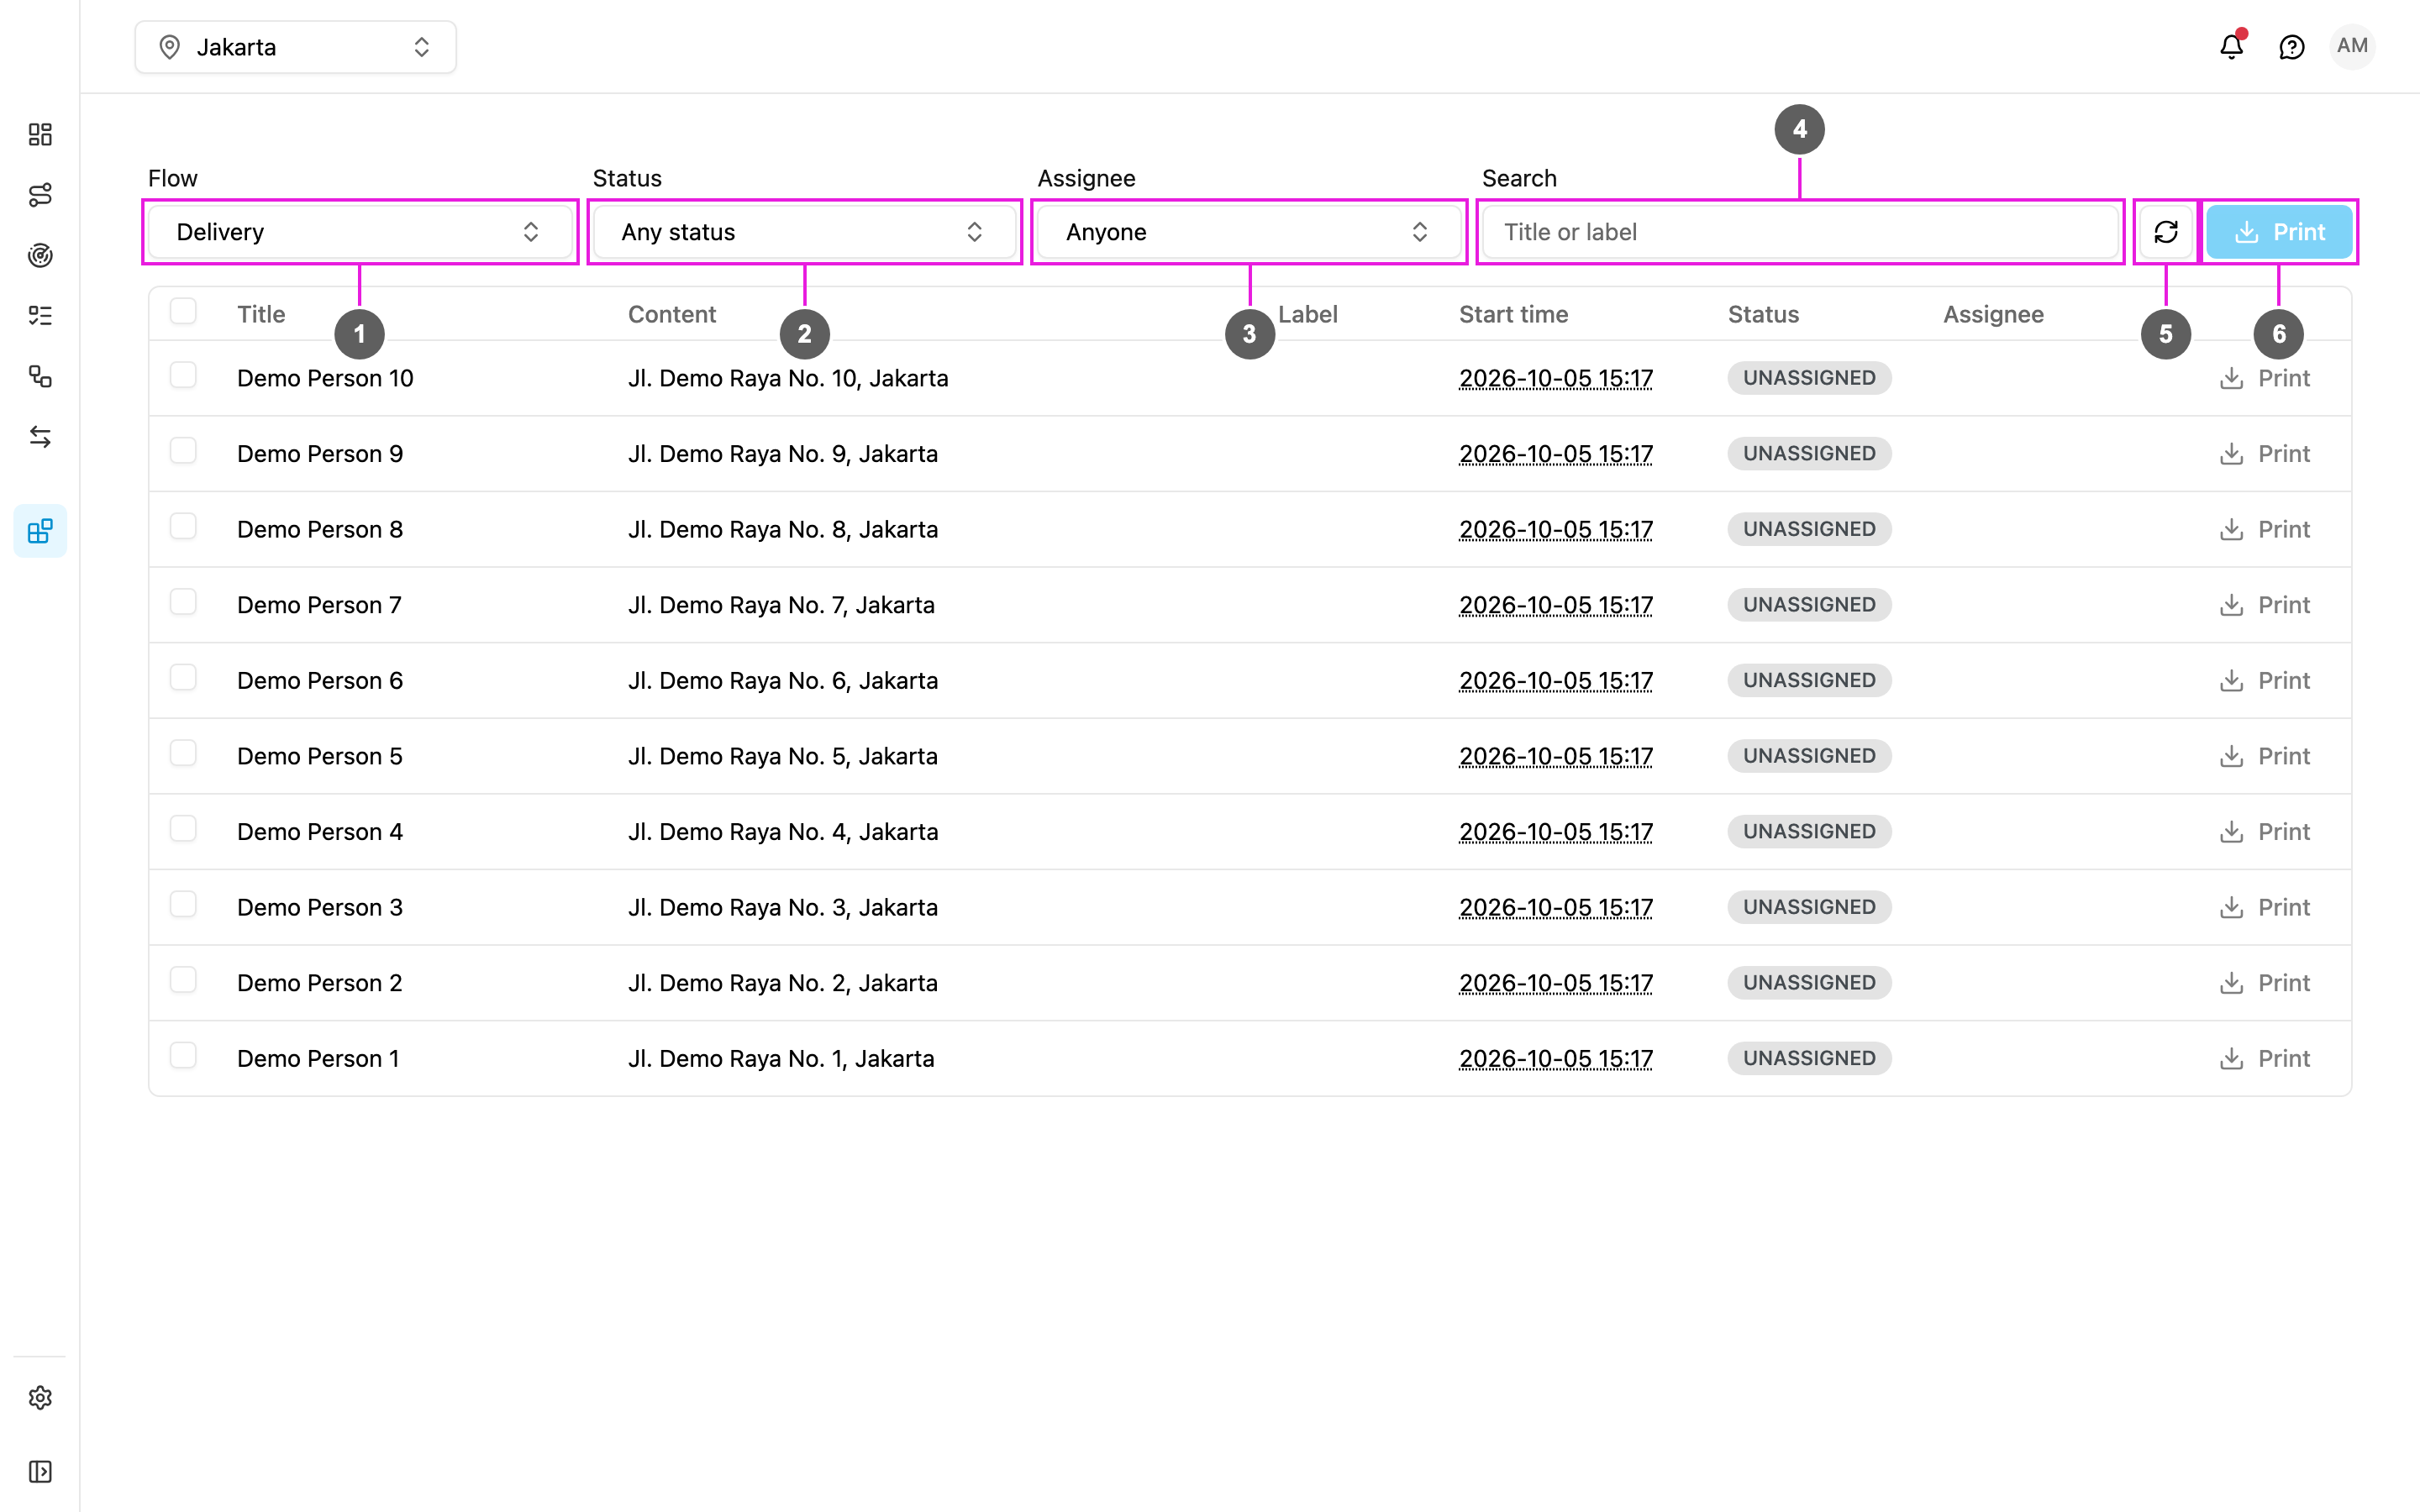Open the connected shapes icon in sidebar

pyautogui.click(x=40, y=376)
